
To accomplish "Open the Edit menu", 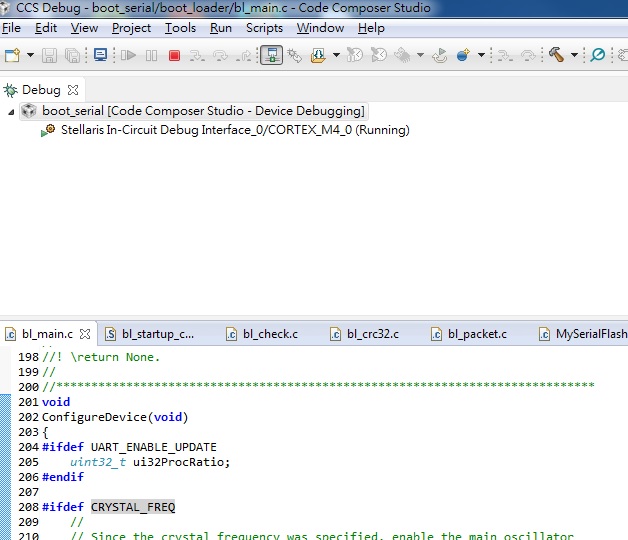I will pos(46,28).
